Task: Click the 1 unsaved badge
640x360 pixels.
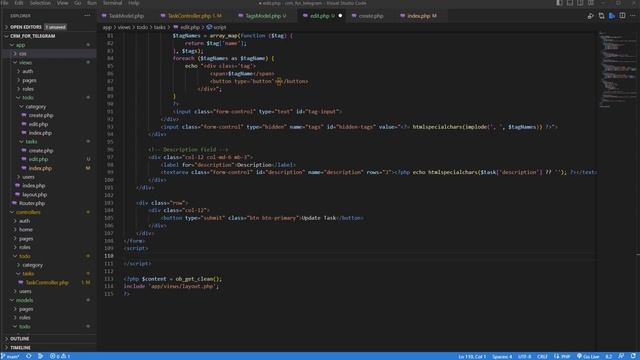Action: [x=56, y=27]
